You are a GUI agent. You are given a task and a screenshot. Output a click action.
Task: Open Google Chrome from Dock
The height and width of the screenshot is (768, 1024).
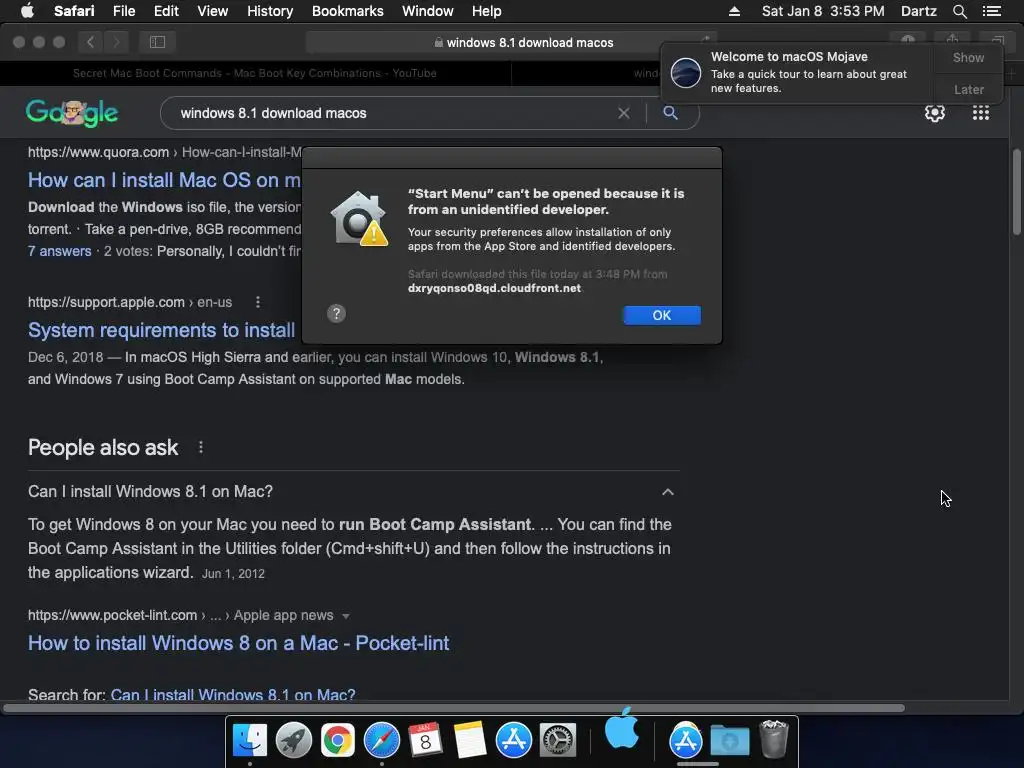tap(338, 741)
